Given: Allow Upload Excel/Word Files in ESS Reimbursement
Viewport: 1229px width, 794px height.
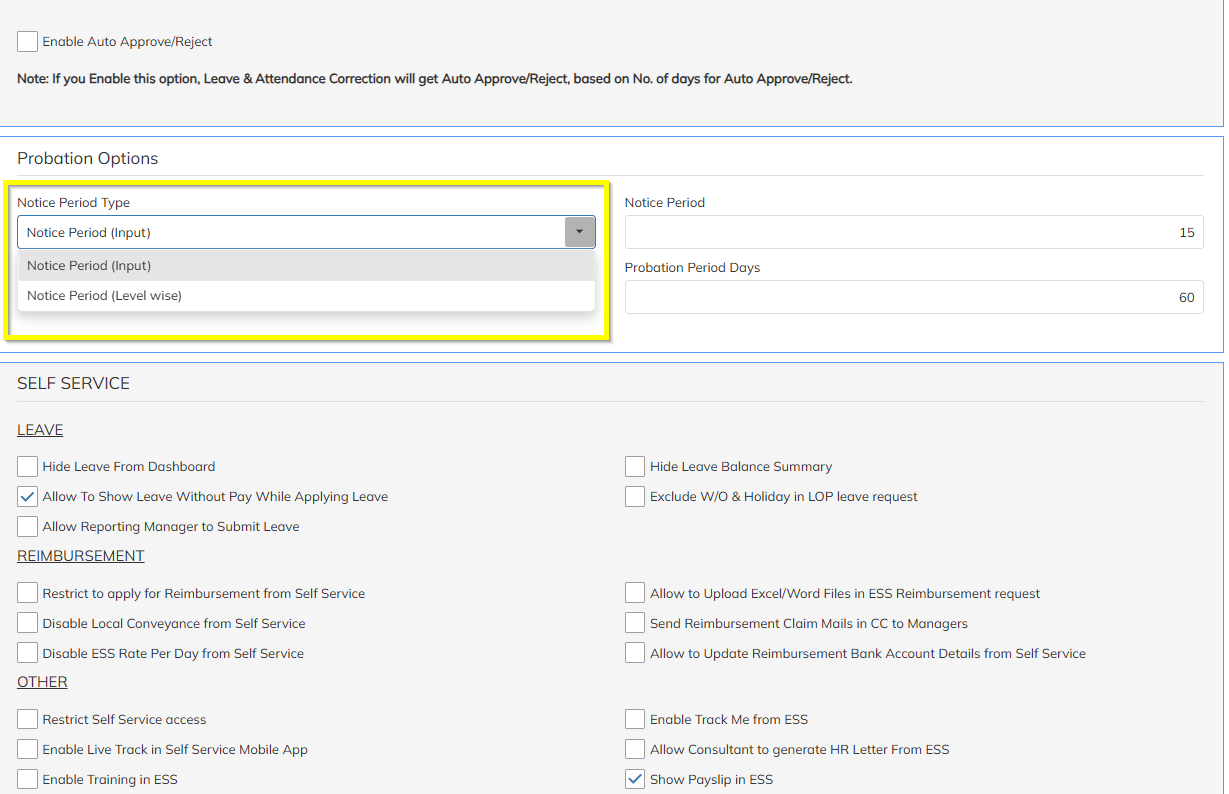Looking at the screenshot, I should pos(635,594).
